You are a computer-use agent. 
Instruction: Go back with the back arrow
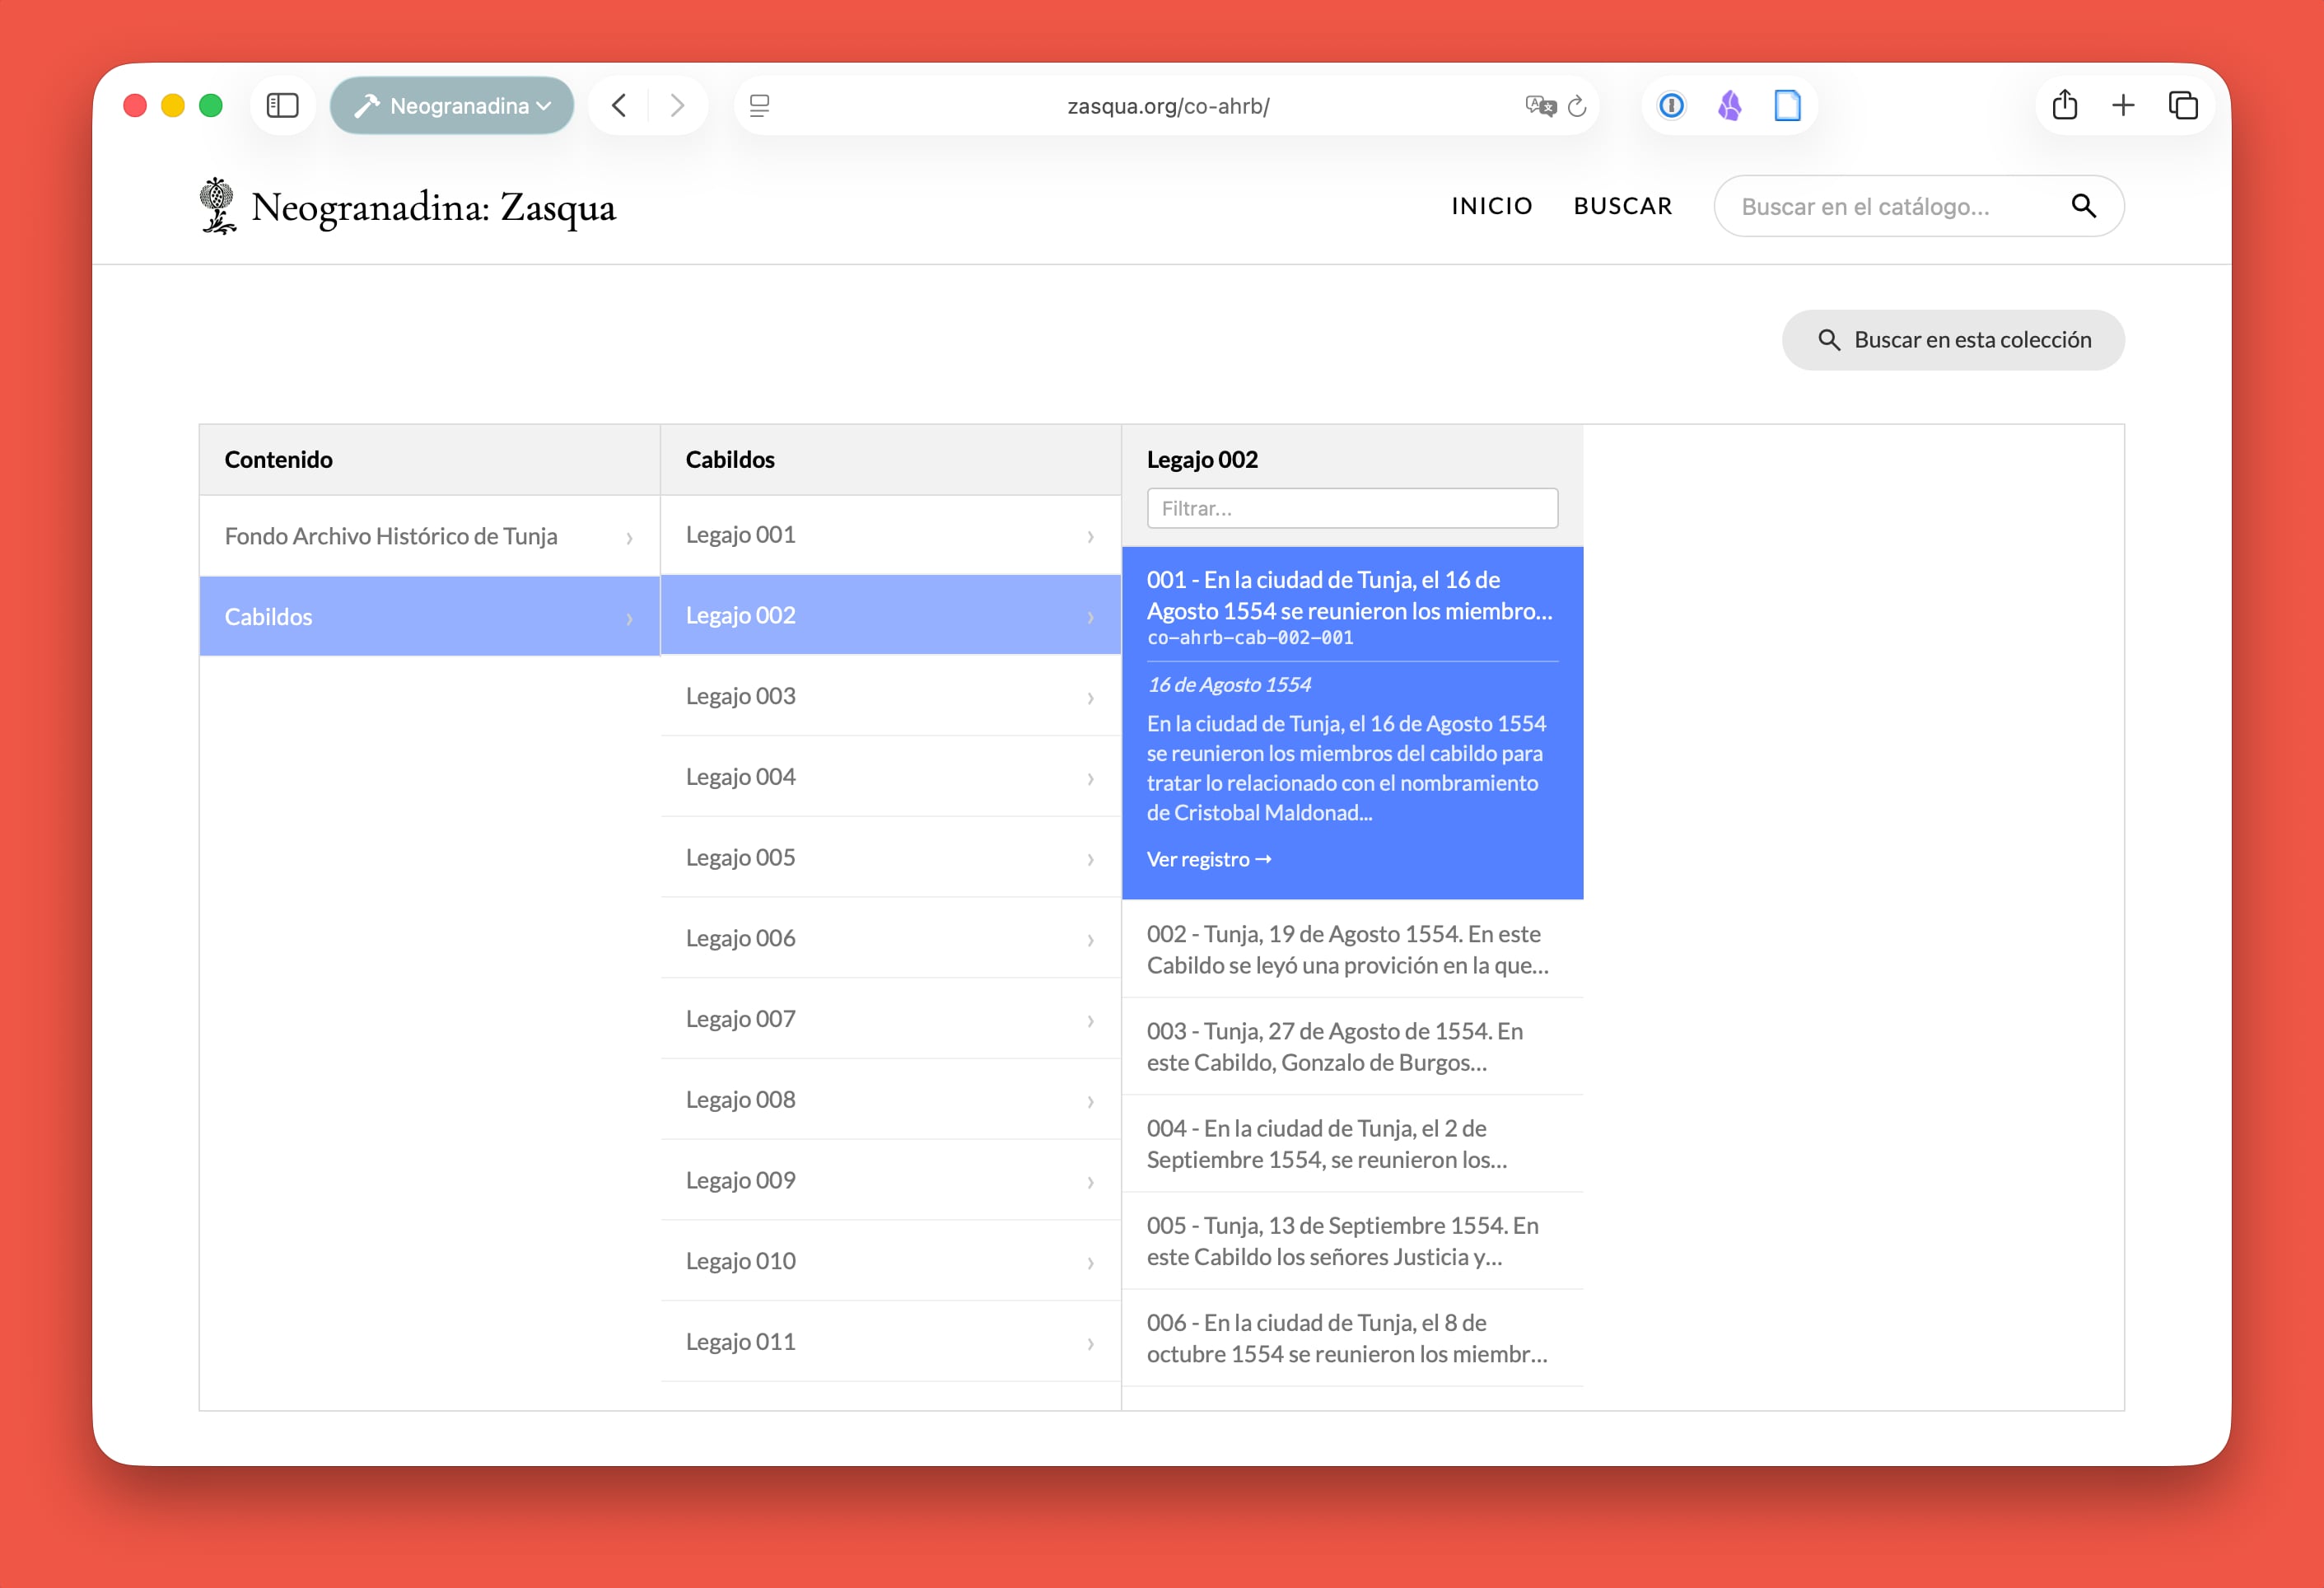pyautogui.click(x=619, y=105)
